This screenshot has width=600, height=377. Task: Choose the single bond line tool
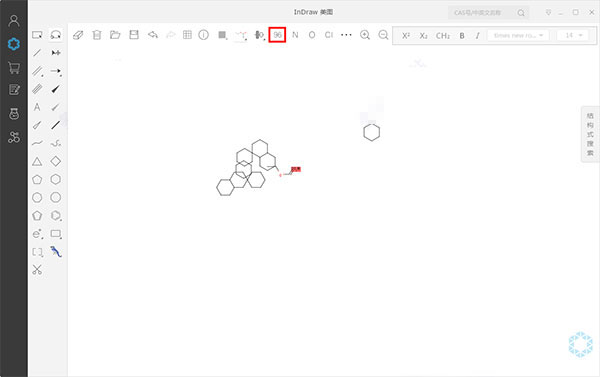point(37,53)
